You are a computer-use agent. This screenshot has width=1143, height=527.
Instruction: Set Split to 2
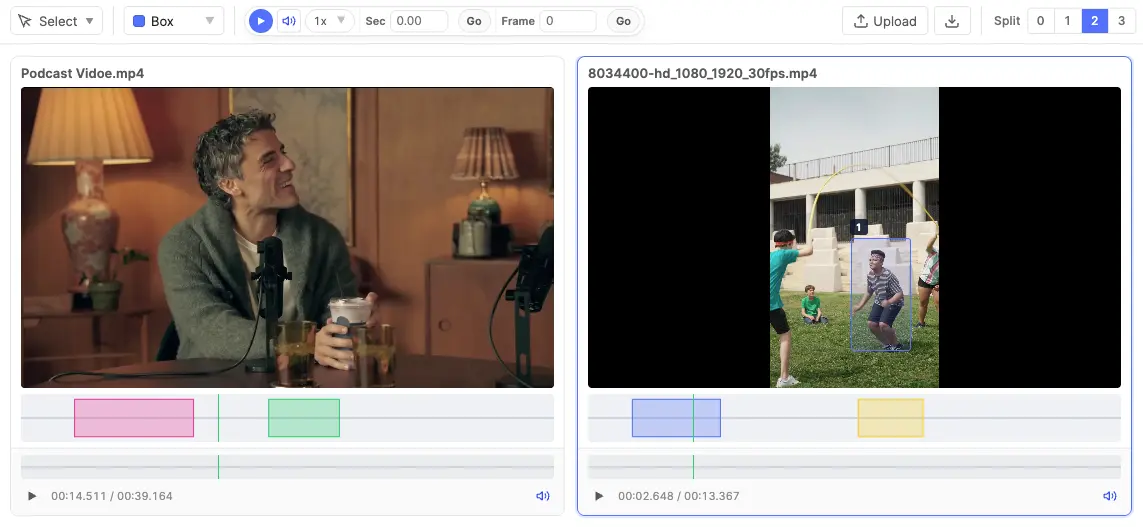[x=1094, y=21]
